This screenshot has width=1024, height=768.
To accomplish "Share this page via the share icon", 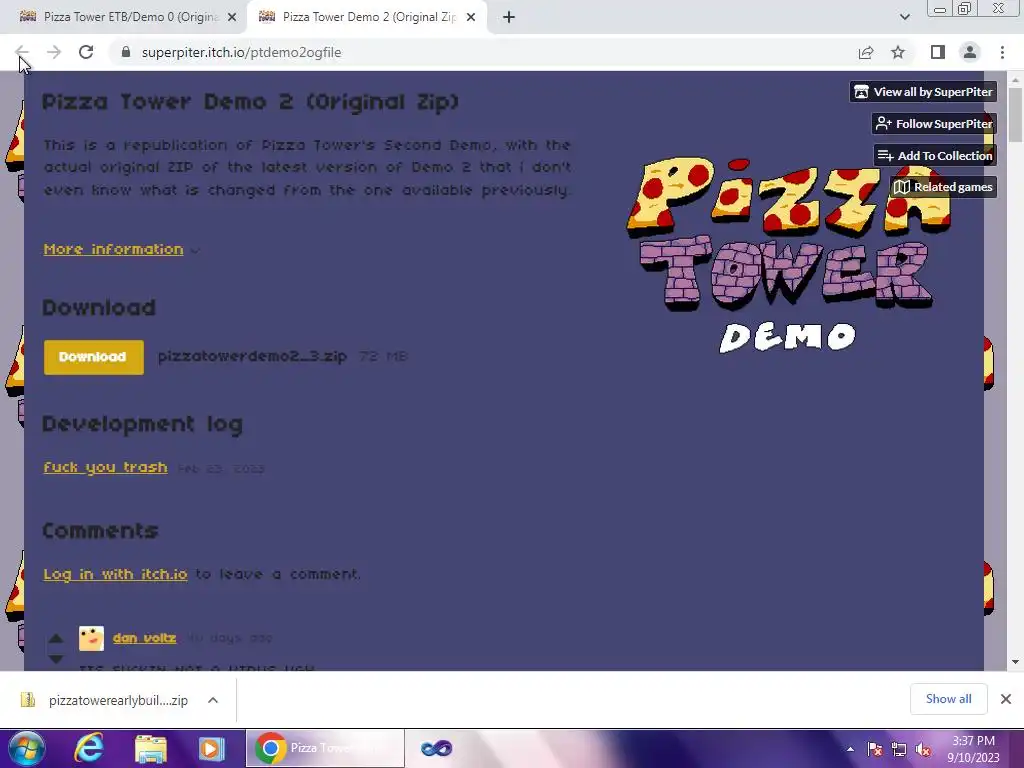I will click(x=866, y=52).
